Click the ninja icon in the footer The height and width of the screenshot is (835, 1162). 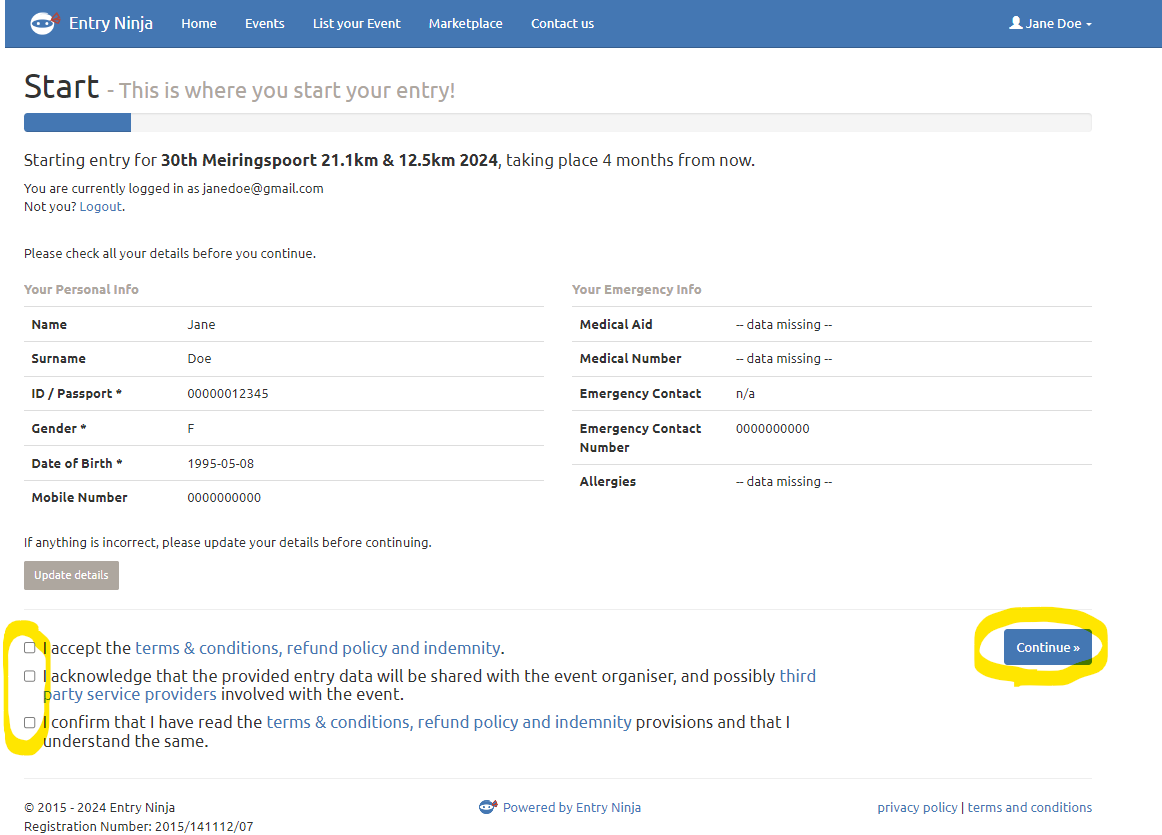tap(488, 807)
